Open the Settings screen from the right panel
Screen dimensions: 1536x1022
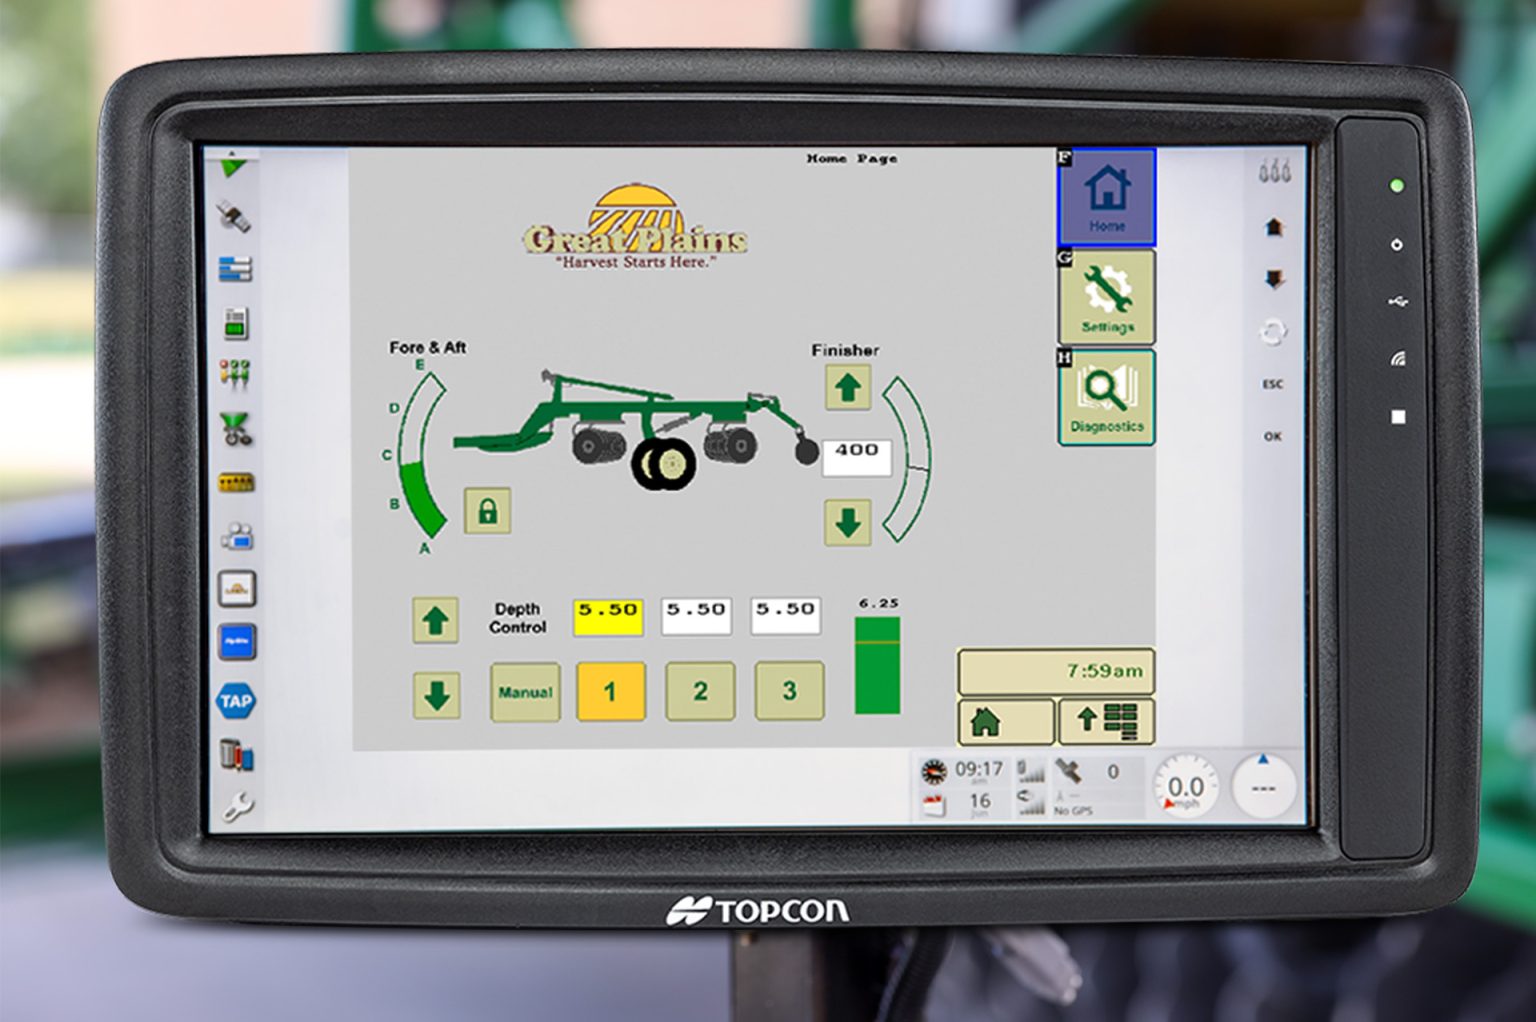tap(1106, 296)
